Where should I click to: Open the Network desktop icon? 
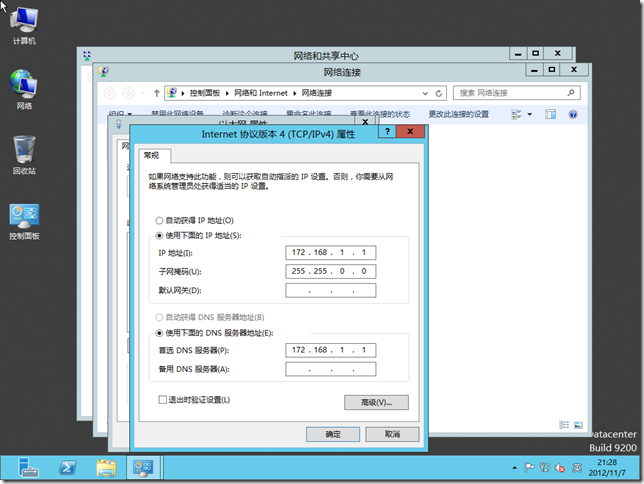pyautogui.click(x=24, y=90)
